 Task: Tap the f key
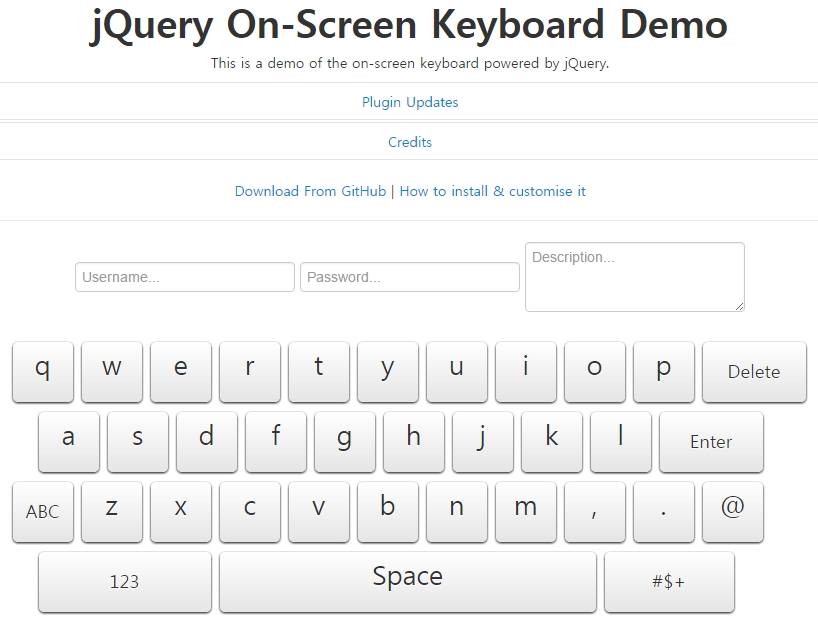coord(276,442)
